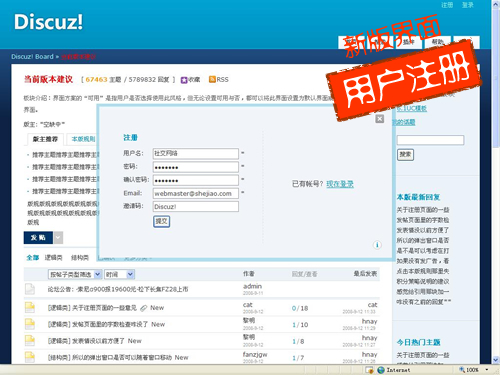This screenshot has height=375, width=500.
Task: Click the 作者 column header
Action: 249,274
